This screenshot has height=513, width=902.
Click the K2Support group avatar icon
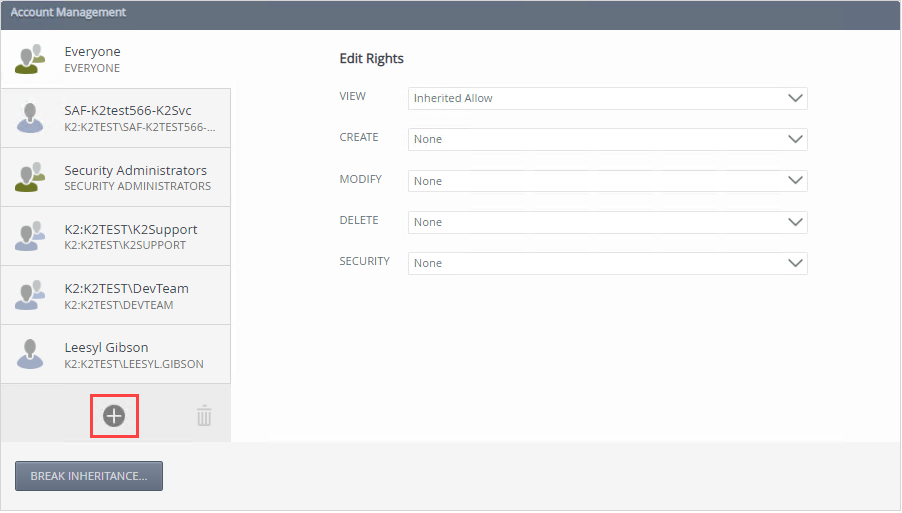click(x=30, y=236)
